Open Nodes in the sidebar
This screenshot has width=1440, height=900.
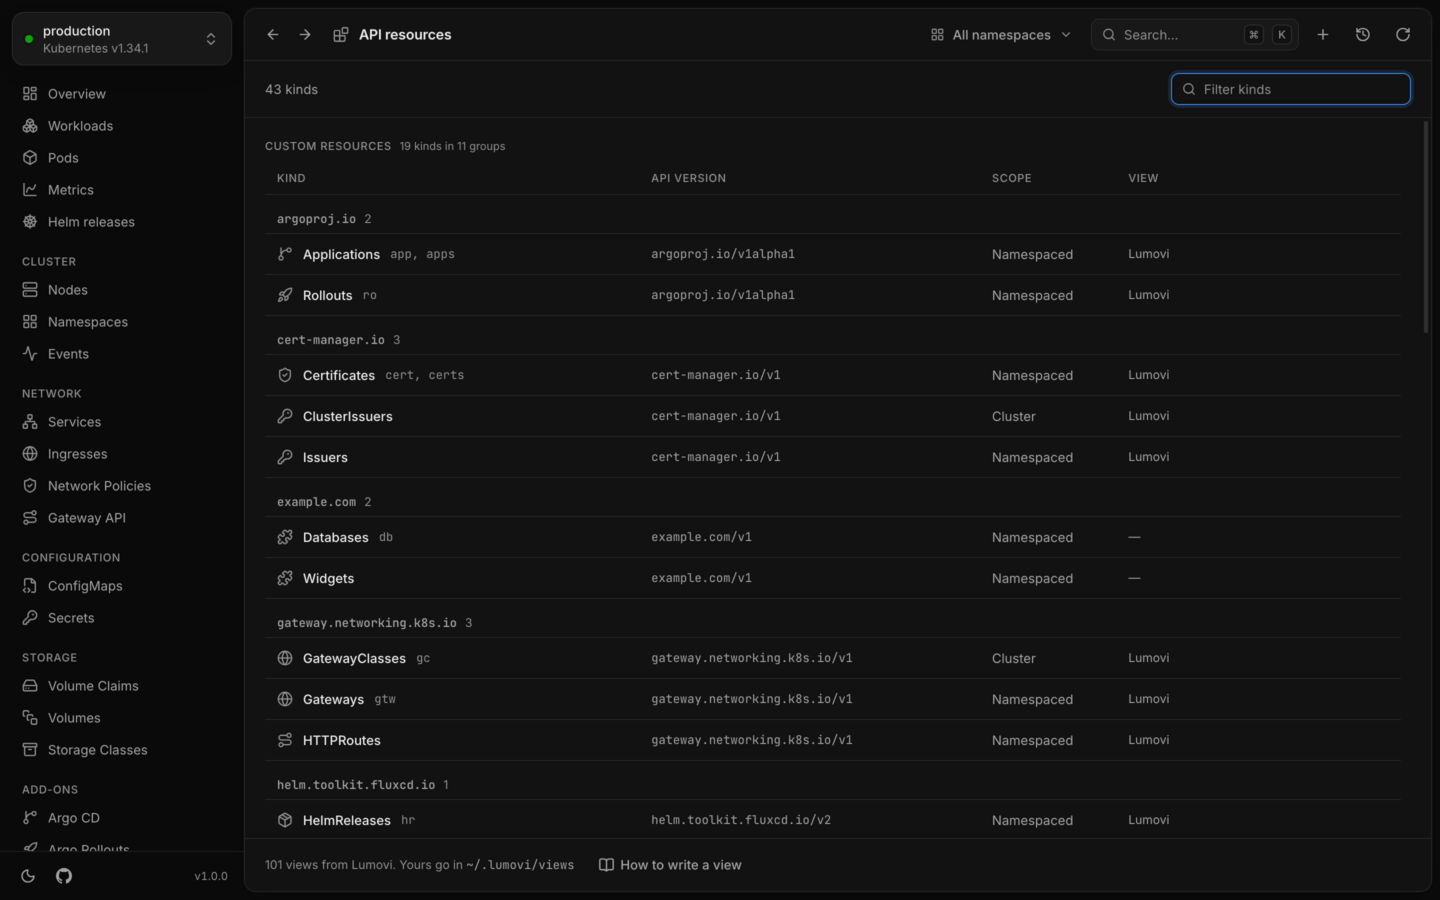tap(122, 290)
